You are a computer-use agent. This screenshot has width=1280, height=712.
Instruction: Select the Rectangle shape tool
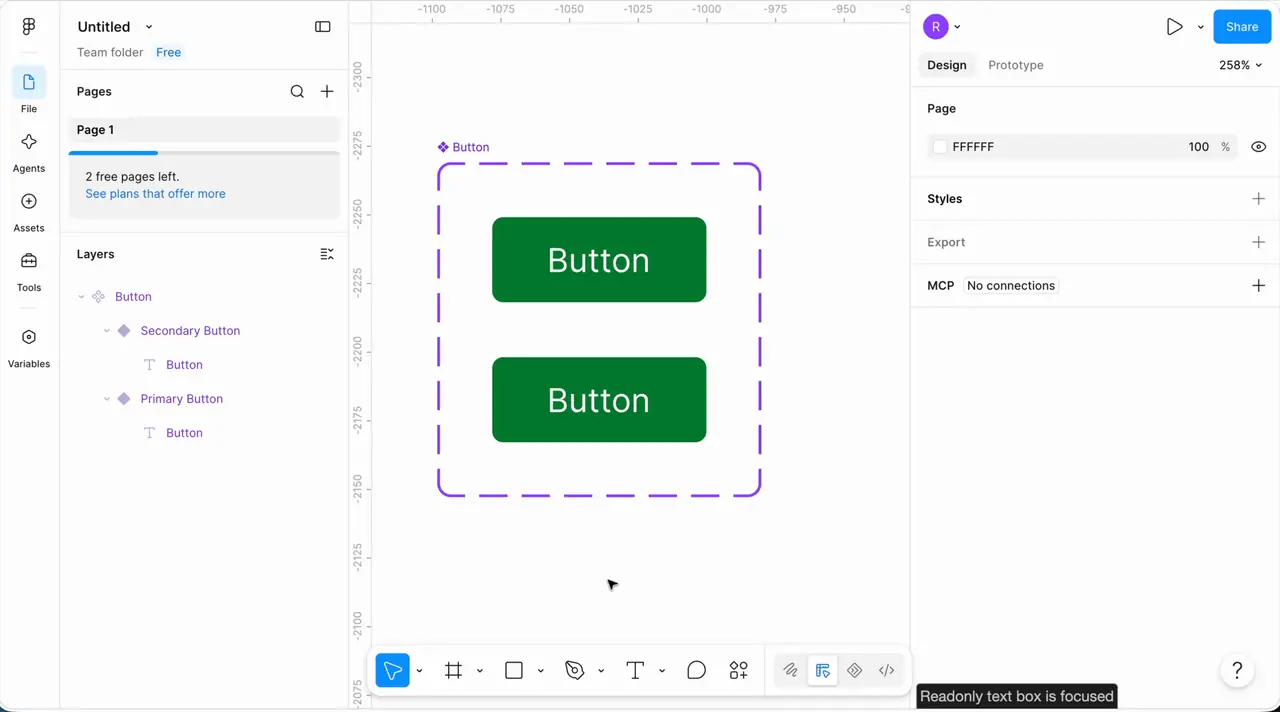(514, 670)
